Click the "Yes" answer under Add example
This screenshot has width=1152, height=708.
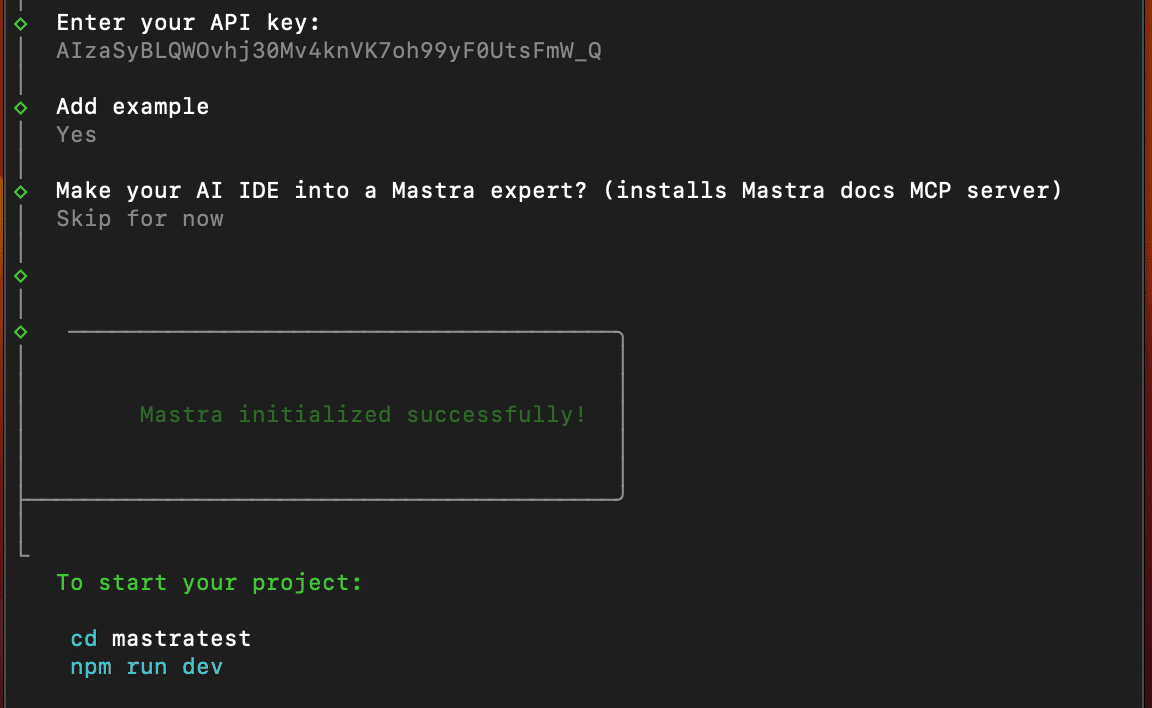(x=77, y=134)
